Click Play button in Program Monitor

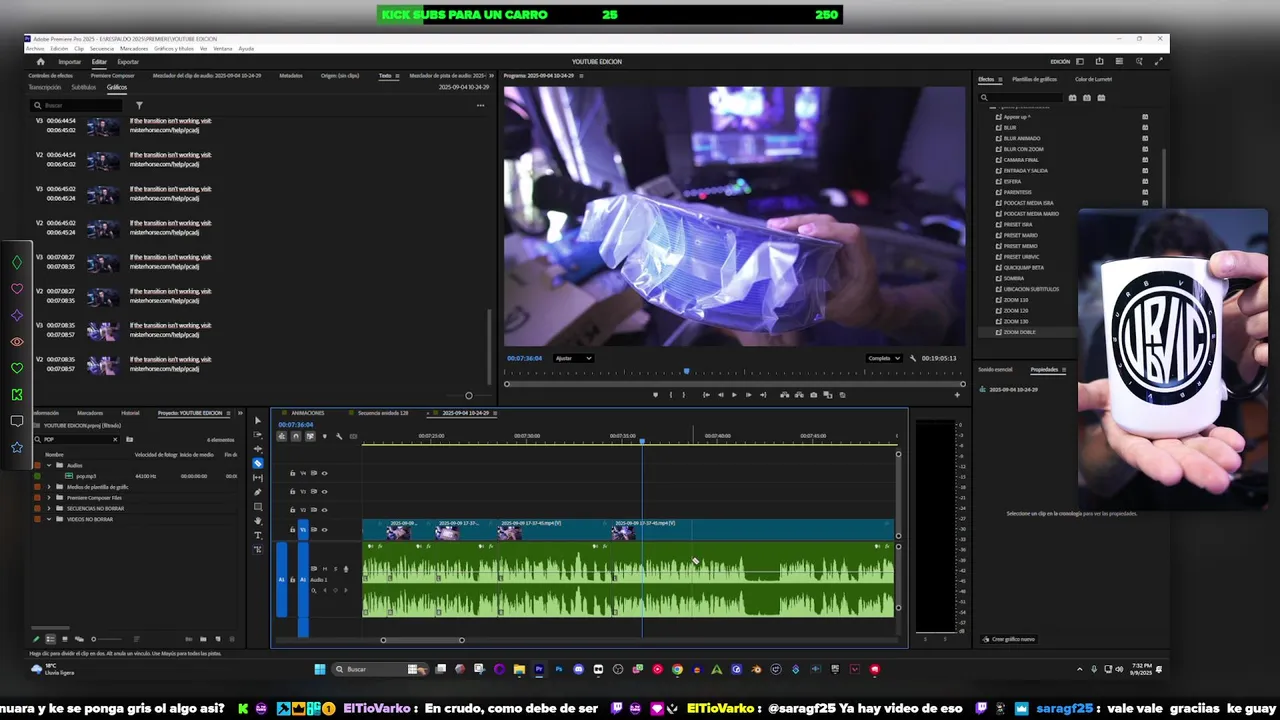click(x=734, y=395)
